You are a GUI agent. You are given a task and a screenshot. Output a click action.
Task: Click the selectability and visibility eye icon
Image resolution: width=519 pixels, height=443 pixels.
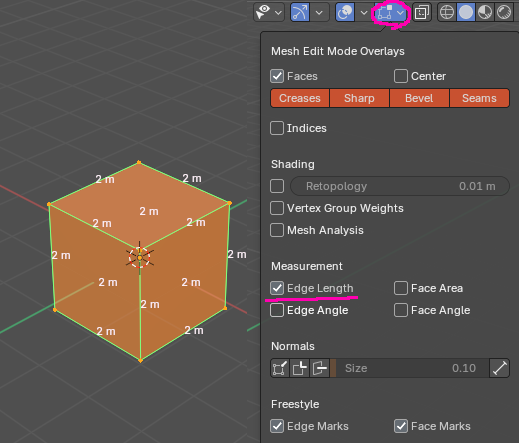coord(263,12)
